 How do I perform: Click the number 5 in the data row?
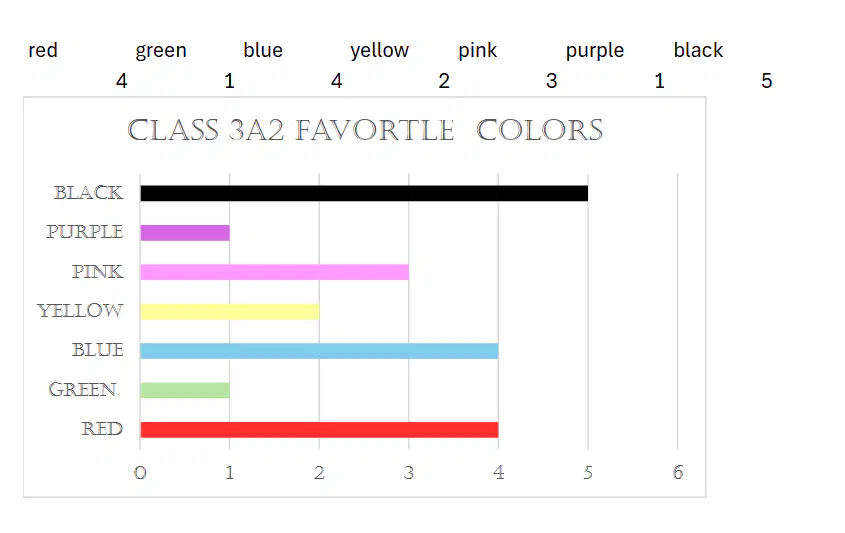pyautogui.click(x=766, y=81)
